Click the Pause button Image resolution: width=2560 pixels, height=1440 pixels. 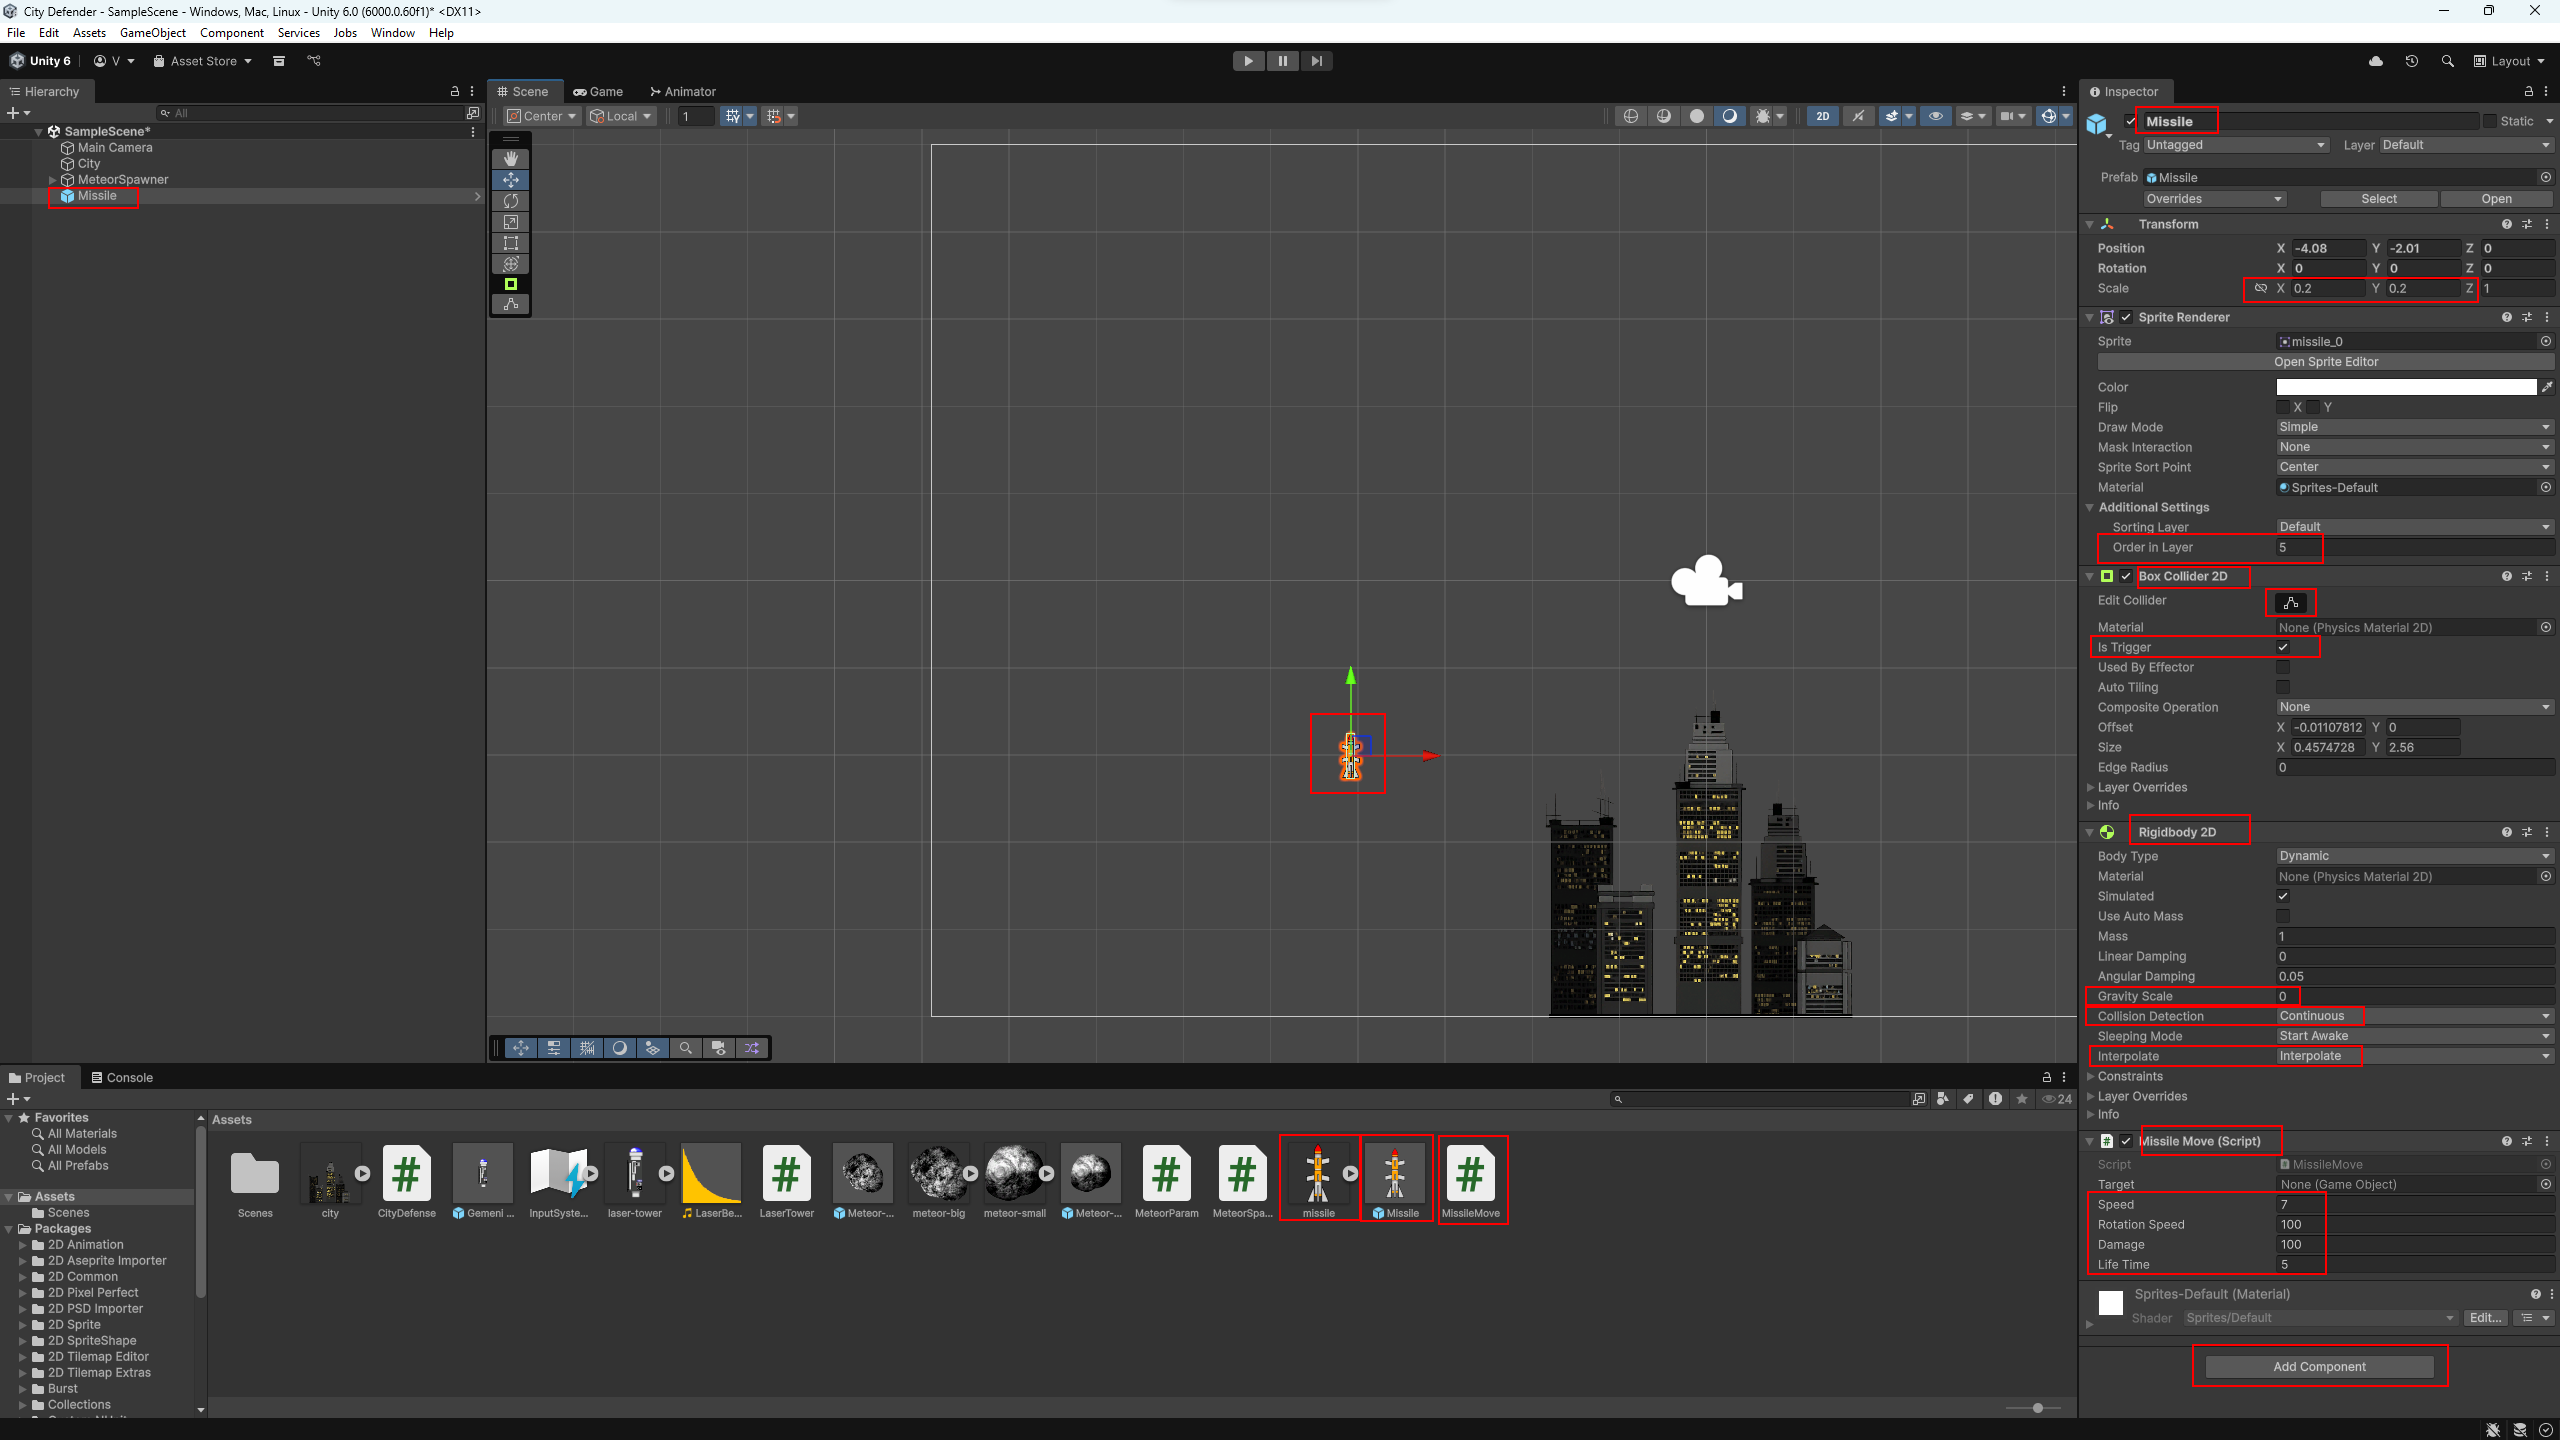(1282, 61)
